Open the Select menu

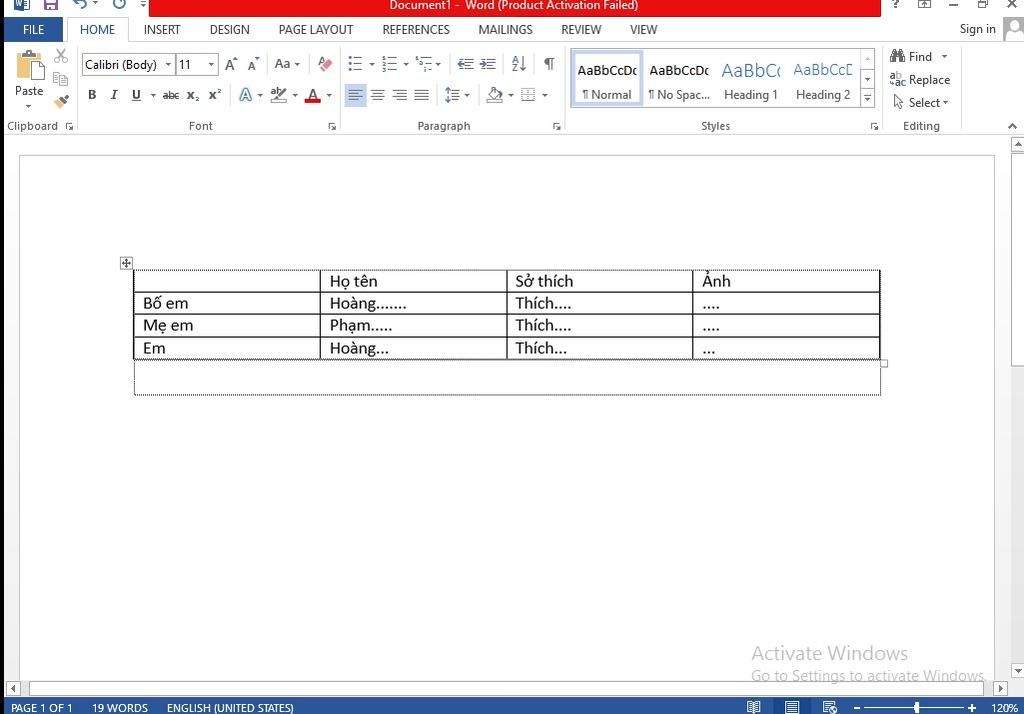point(921,103)
